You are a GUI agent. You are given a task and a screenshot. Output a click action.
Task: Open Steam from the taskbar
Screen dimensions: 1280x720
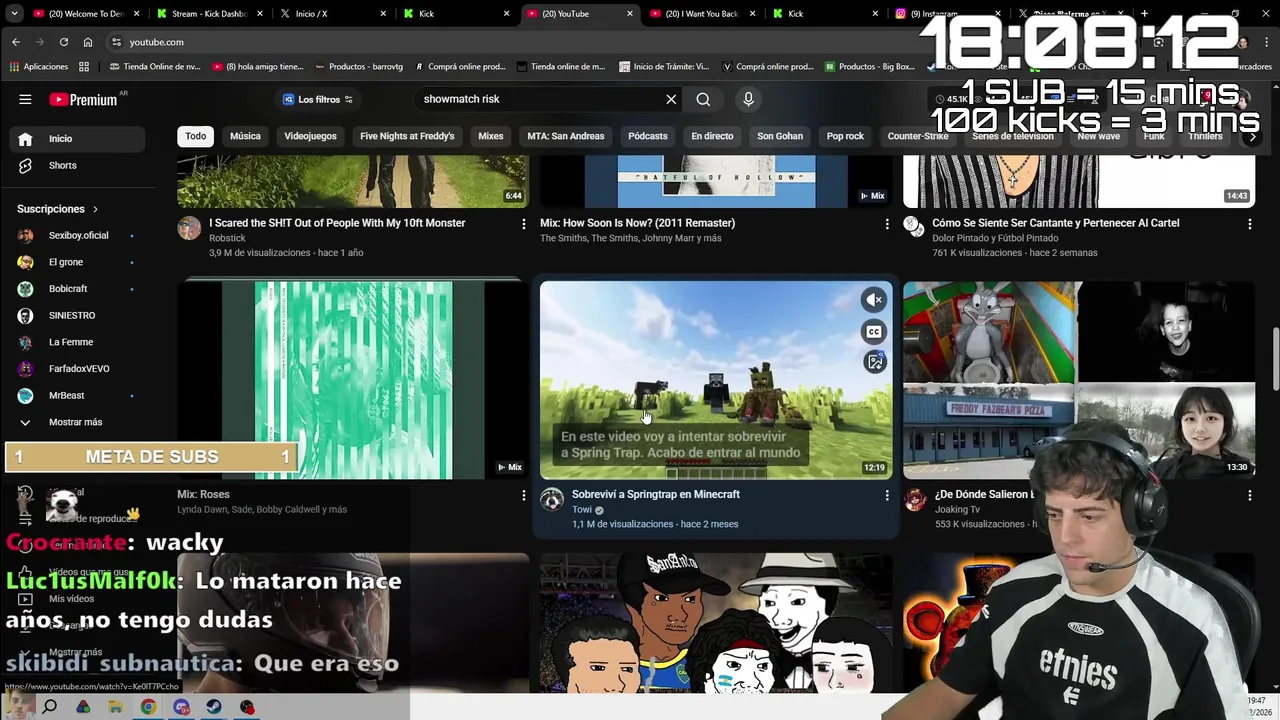pyautogui.click(x=214, y=707)
